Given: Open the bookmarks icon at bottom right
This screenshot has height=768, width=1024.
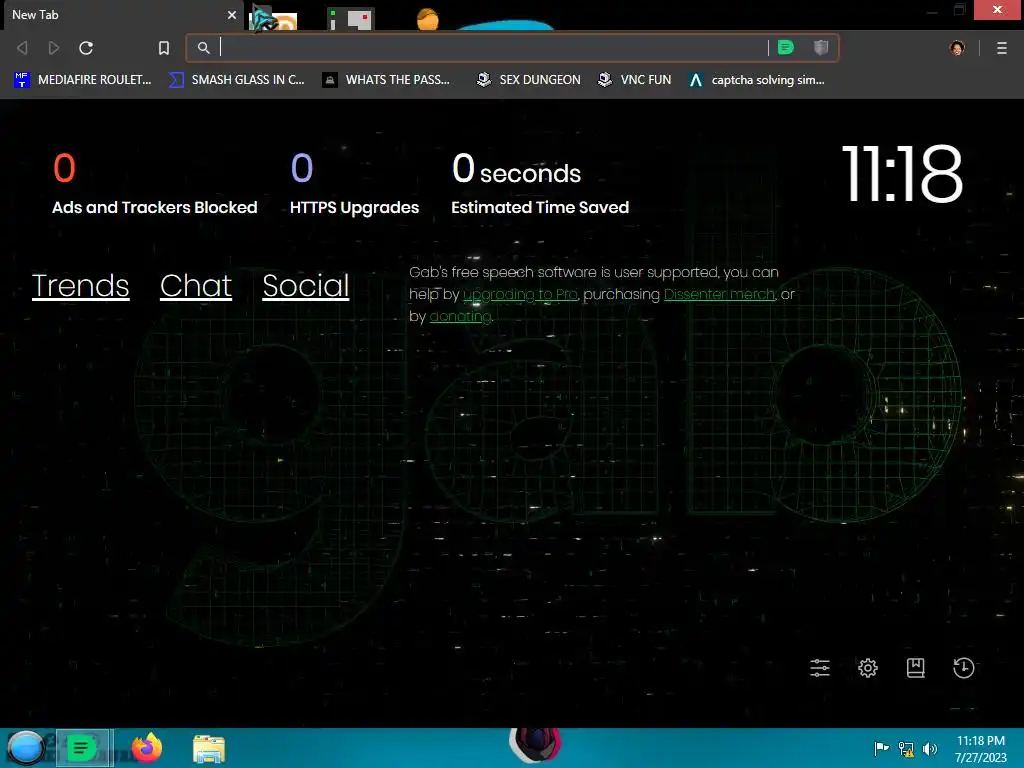Looking at the screenshot, I should (x=916, y=668).
